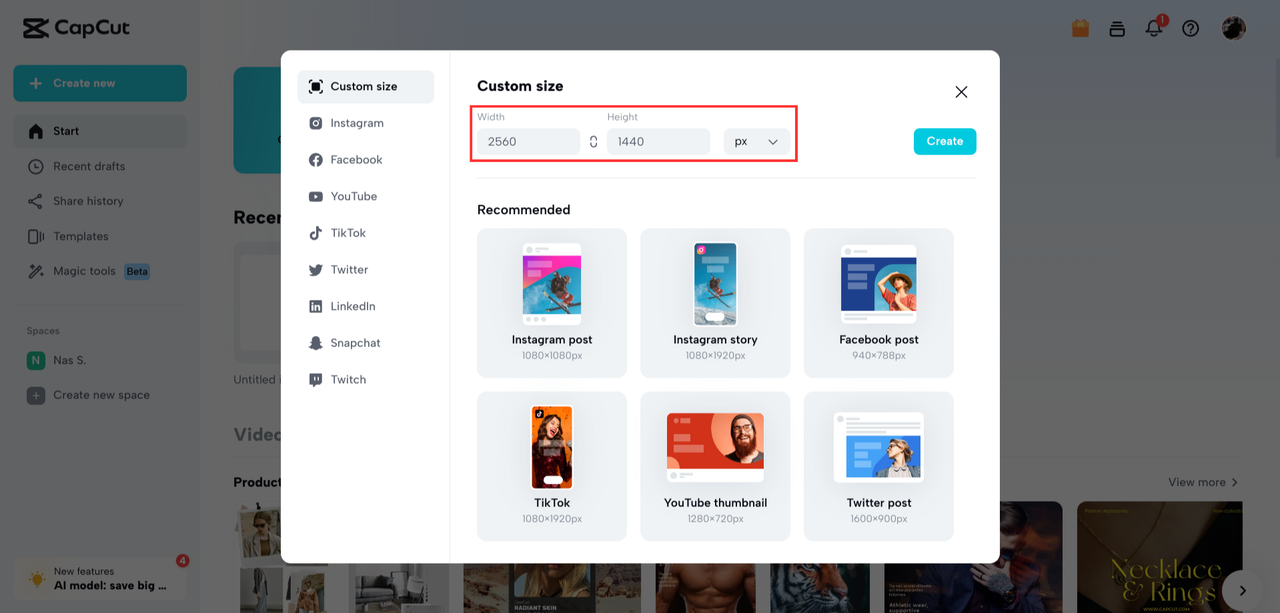Open the gift box icon in header

click(1080, 28)
